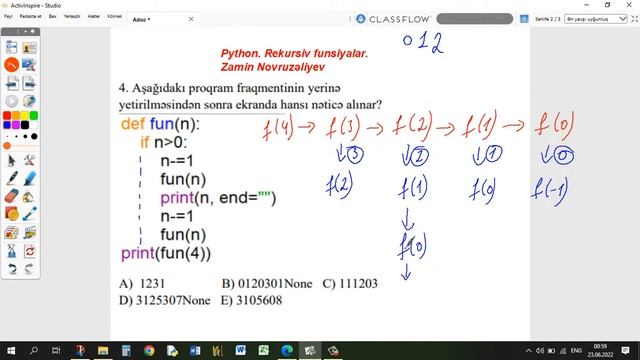Click the blue page browser icon near Səhifə 2/3
The height and width of the screenshot is (360, 640).
pyautogui.click(x=524, y=19)
